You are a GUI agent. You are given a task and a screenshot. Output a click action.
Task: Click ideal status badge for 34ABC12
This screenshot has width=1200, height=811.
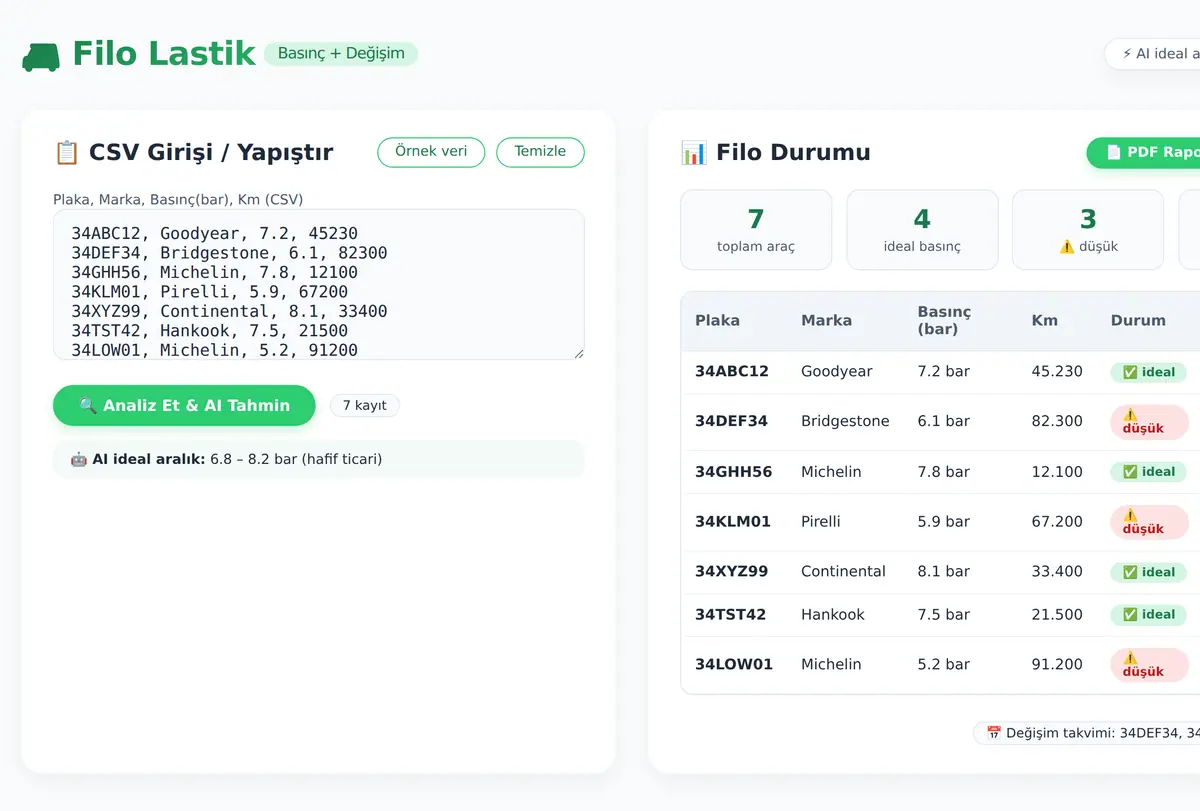tap(1148, 372)
